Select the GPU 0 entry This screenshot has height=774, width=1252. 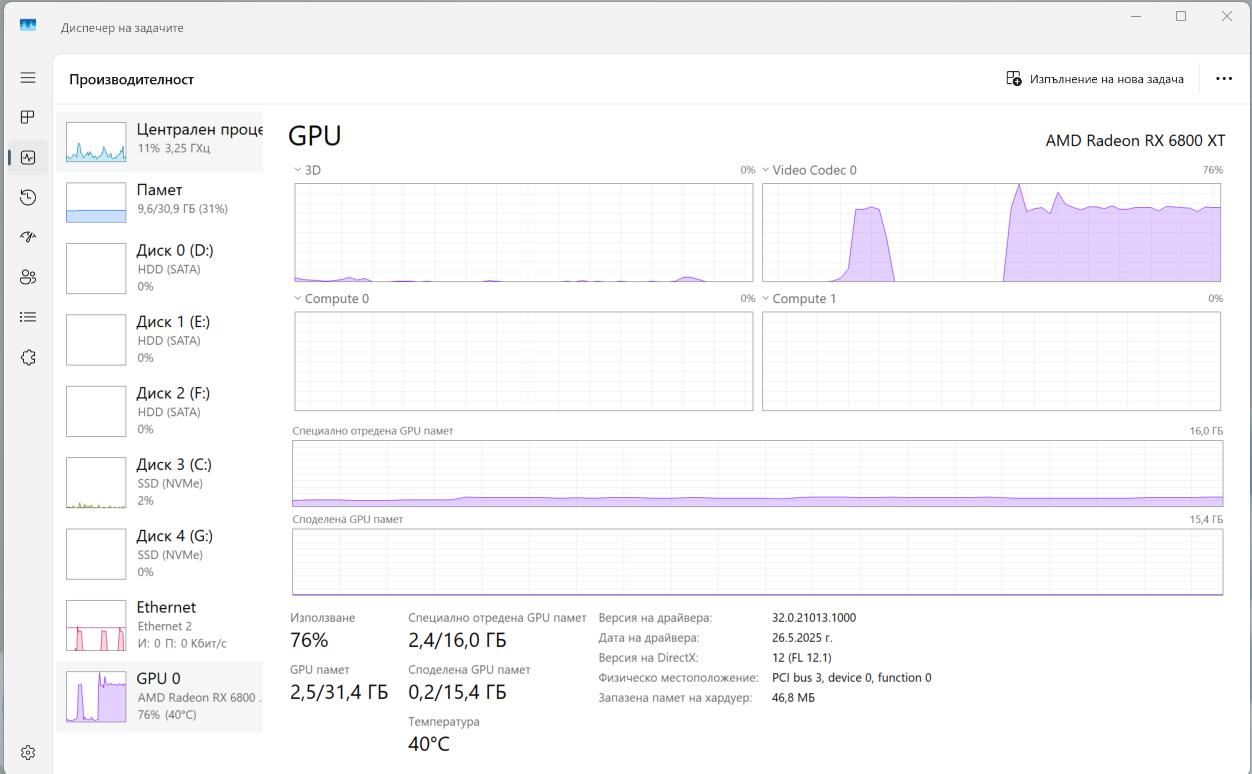coord(159,696)
